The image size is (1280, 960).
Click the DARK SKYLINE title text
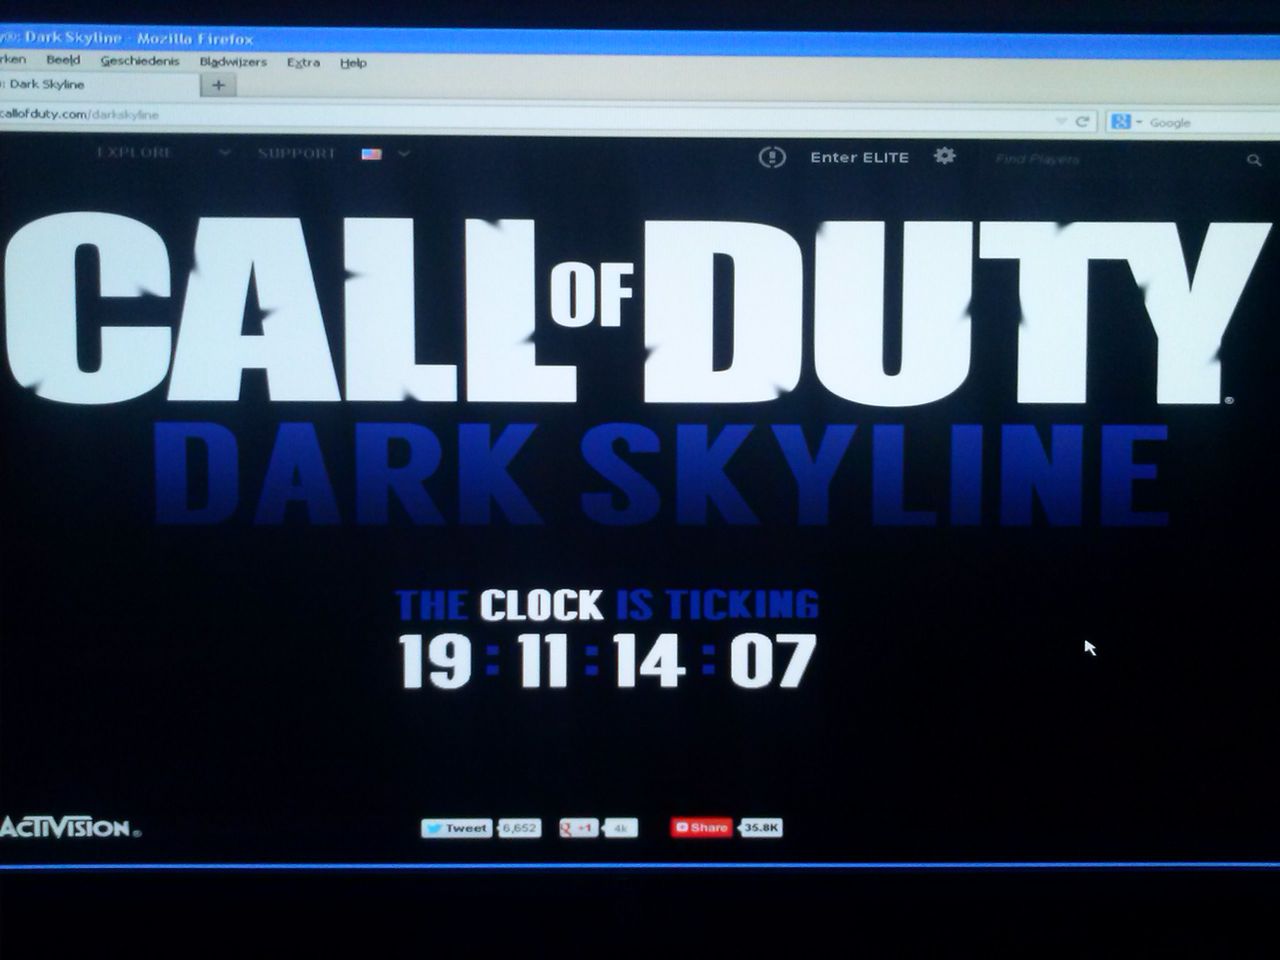point(662,474)
